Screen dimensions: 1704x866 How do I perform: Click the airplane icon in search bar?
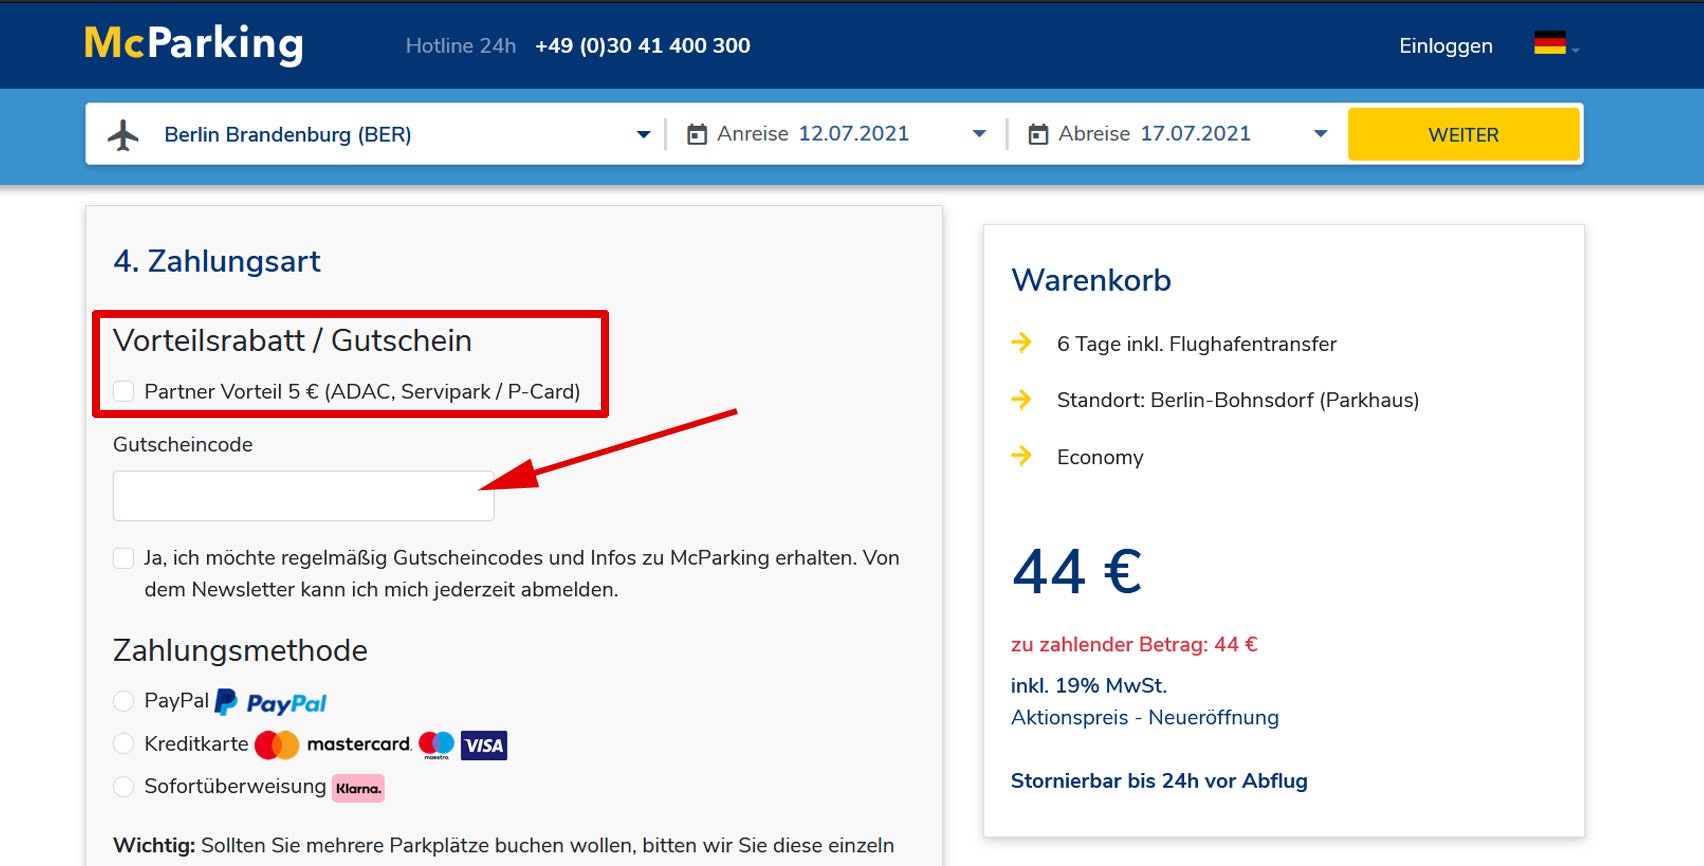point(124,135)
